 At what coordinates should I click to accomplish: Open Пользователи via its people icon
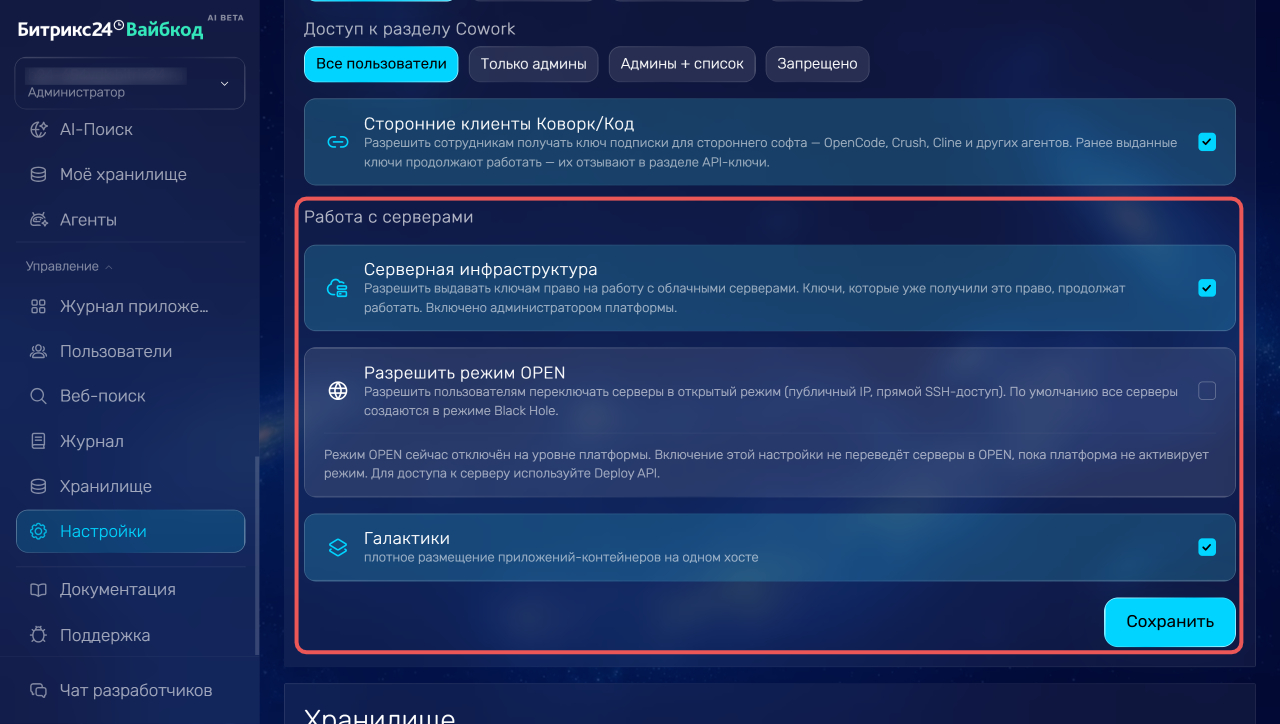tap(39, 351)
